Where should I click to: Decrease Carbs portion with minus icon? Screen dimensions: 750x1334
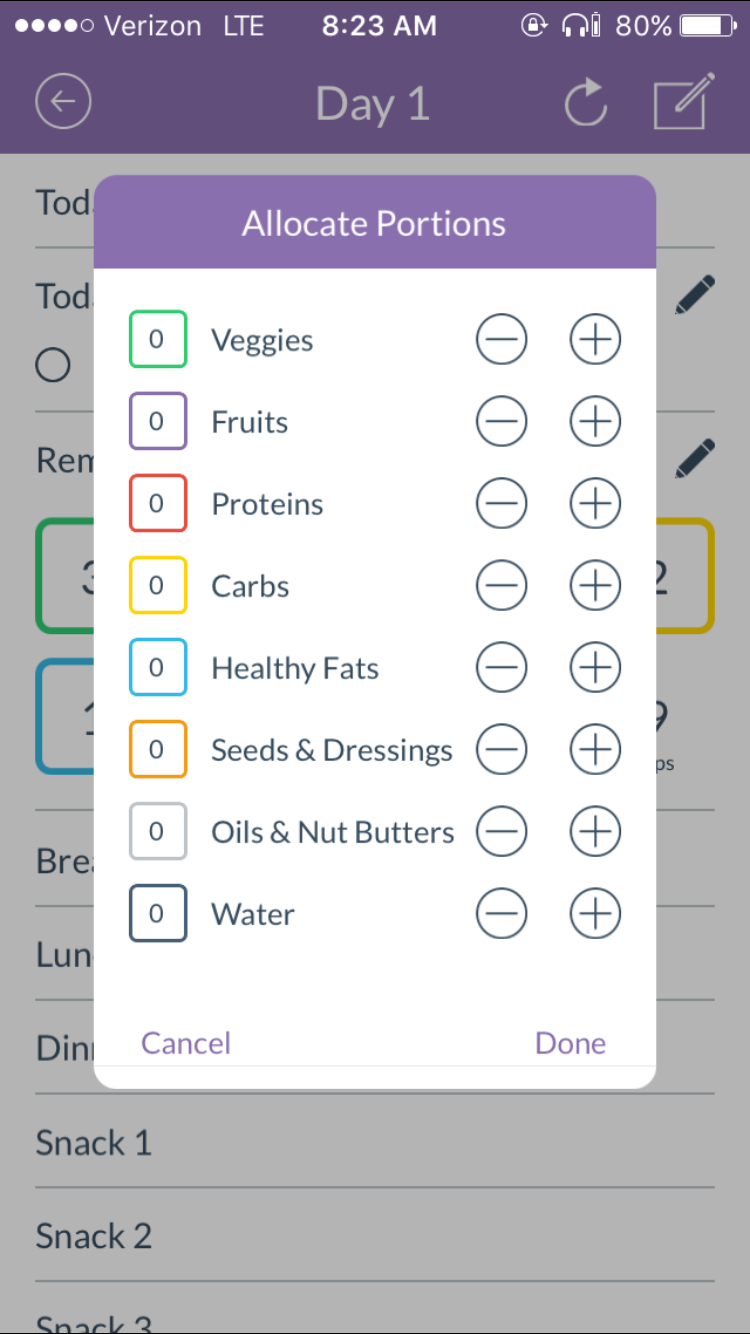(x=501, y=586)
